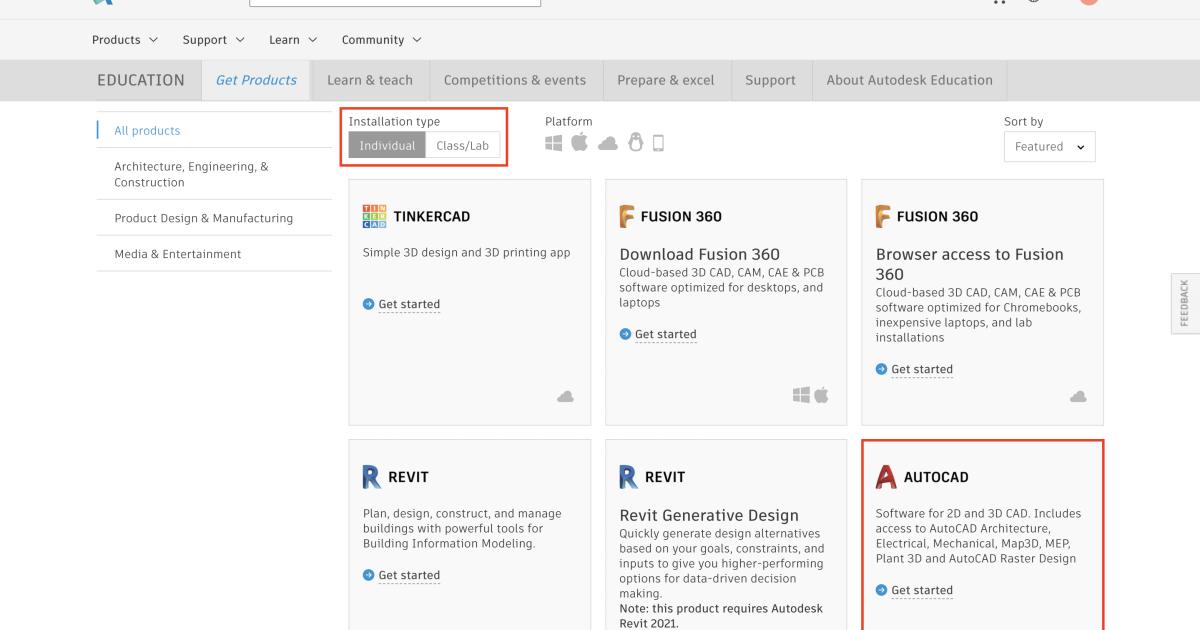Click the AutoCAD red A logo
This screenshot has height=630, width=1200.
[x=886, y=477]
